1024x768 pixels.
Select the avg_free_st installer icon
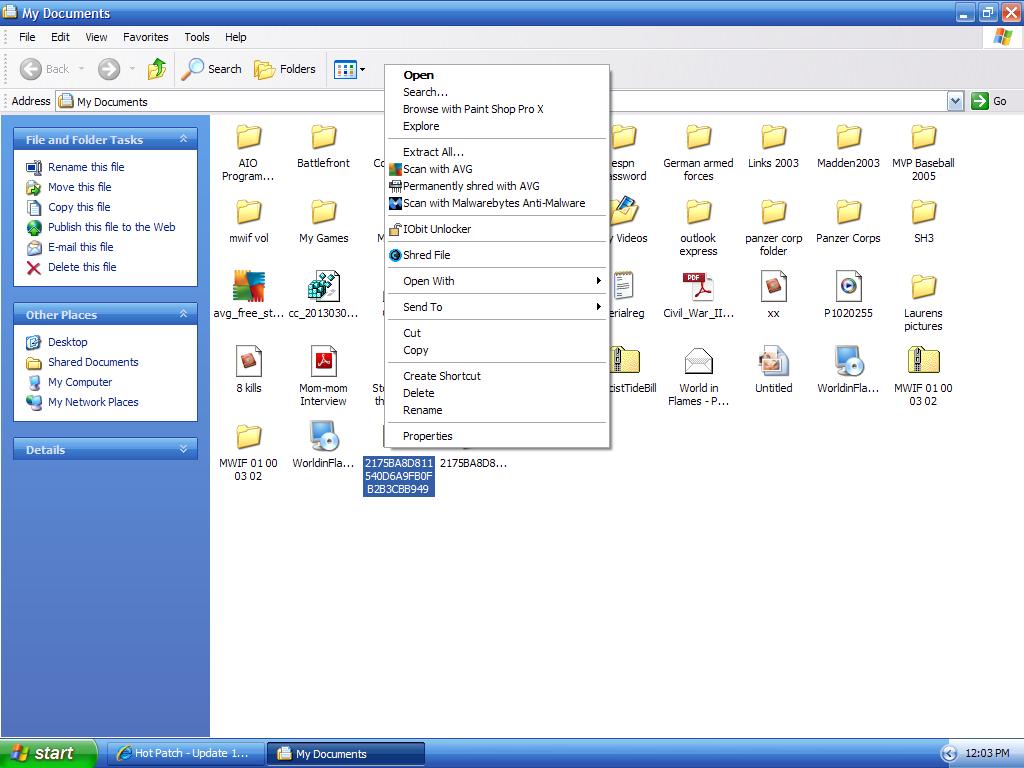248,287
